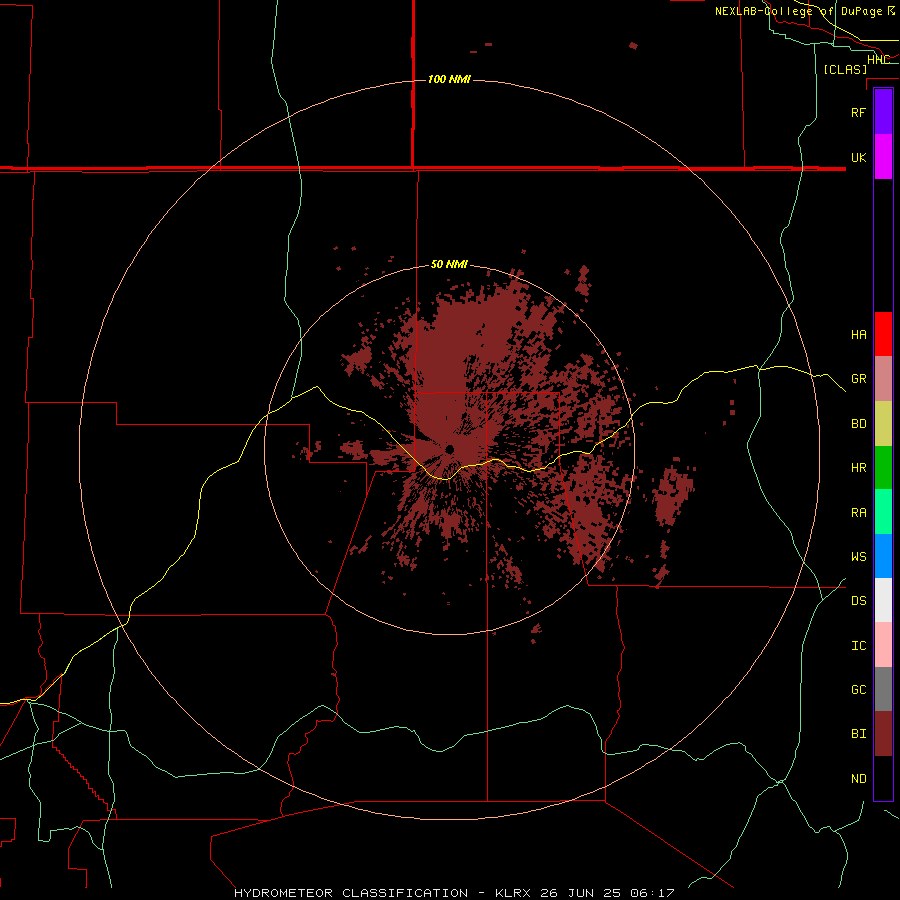
Task: Click the magenta UK legend color swatch
Action: [883, 157]
